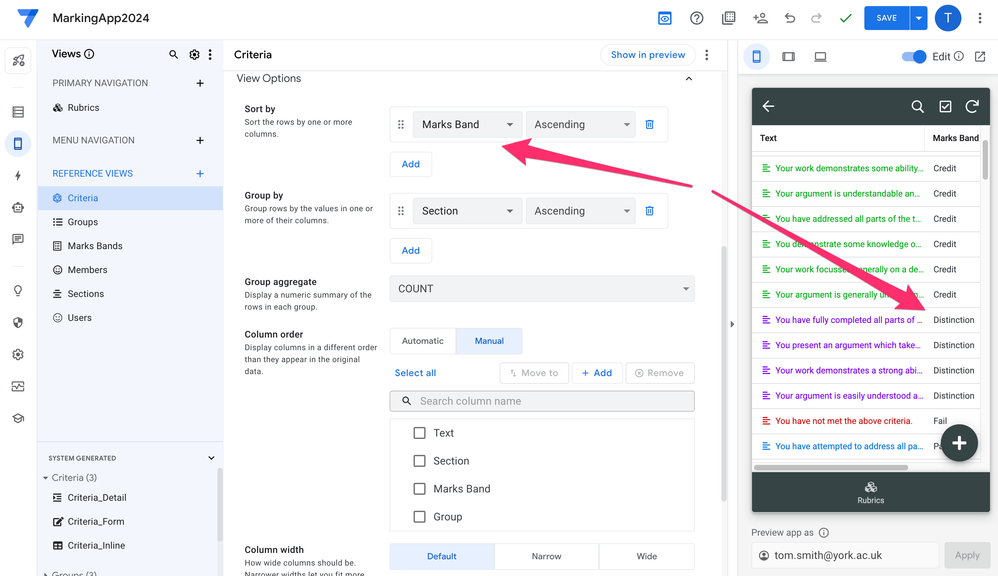The height and width of the screenshot is (576, 998).
Task: Click the Preview app as email field
Action: tap(845, 556)
